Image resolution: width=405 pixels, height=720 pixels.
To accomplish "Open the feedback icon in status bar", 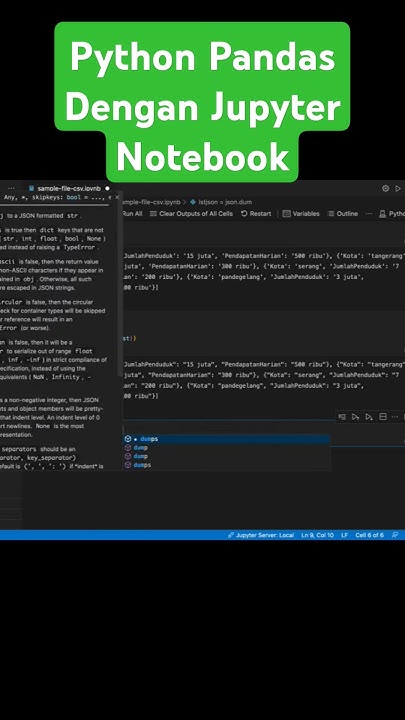I will [394, 535].
